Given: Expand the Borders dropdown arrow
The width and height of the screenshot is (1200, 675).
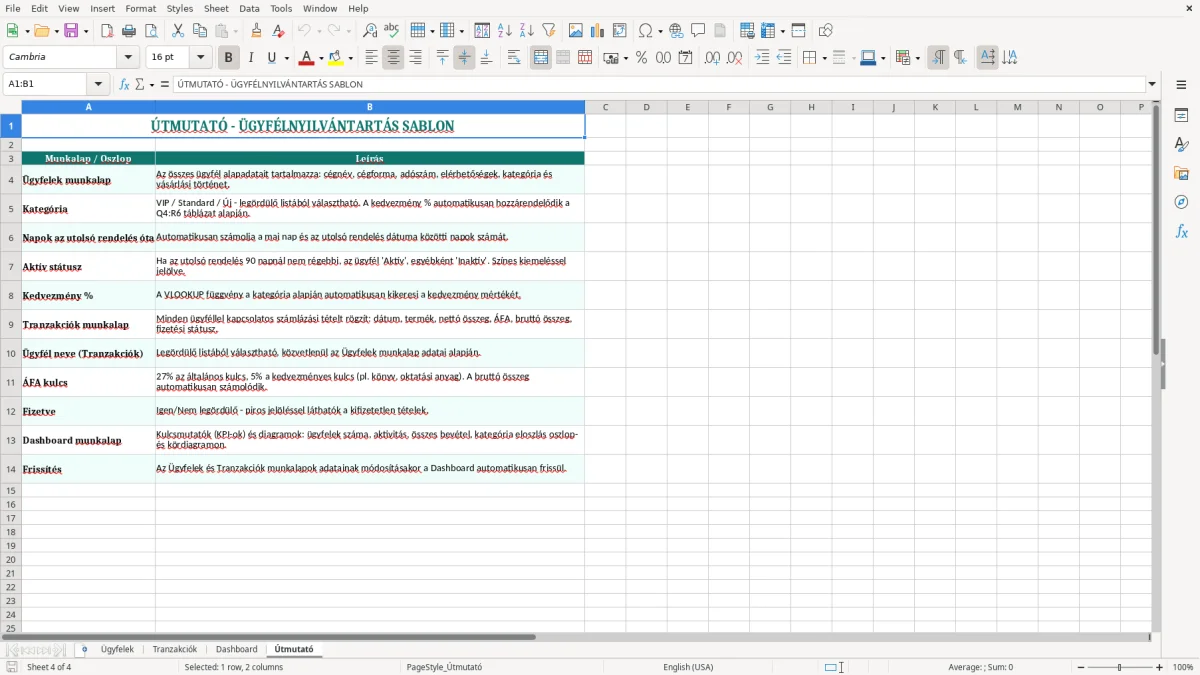Looking at the screenshot, I should (x=824, y=58).
